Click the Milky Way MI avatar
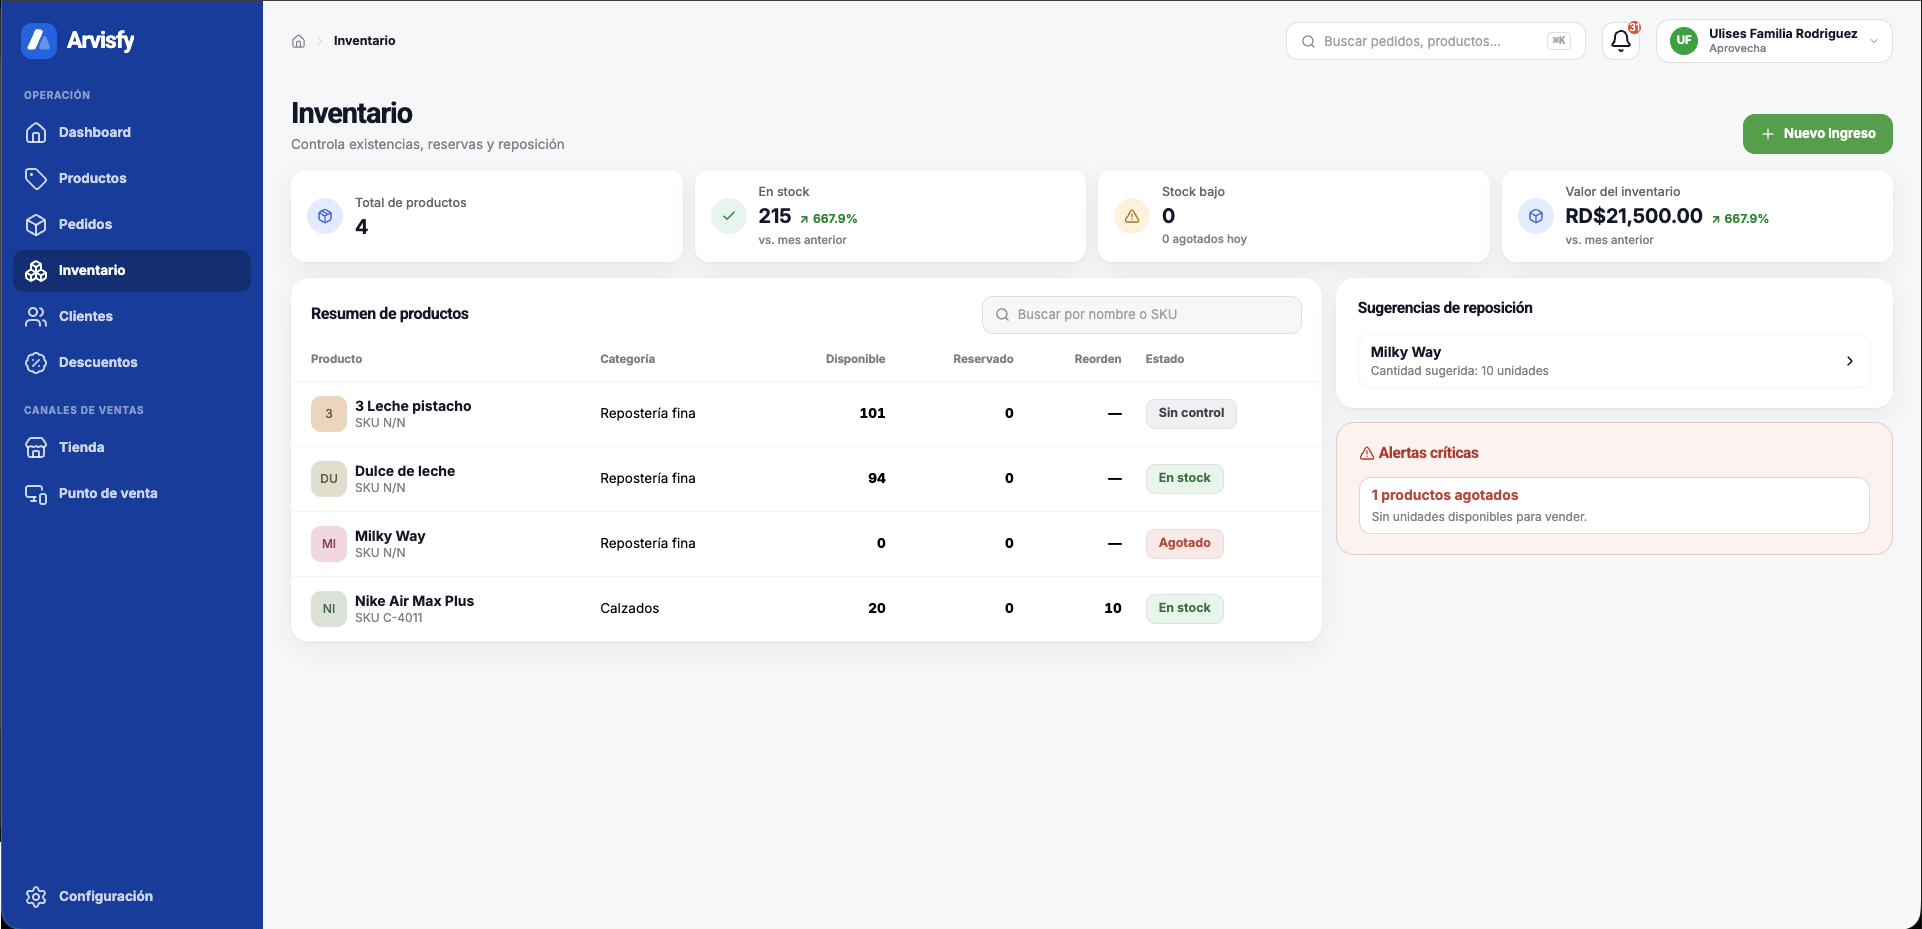 (x=329, y=544)
